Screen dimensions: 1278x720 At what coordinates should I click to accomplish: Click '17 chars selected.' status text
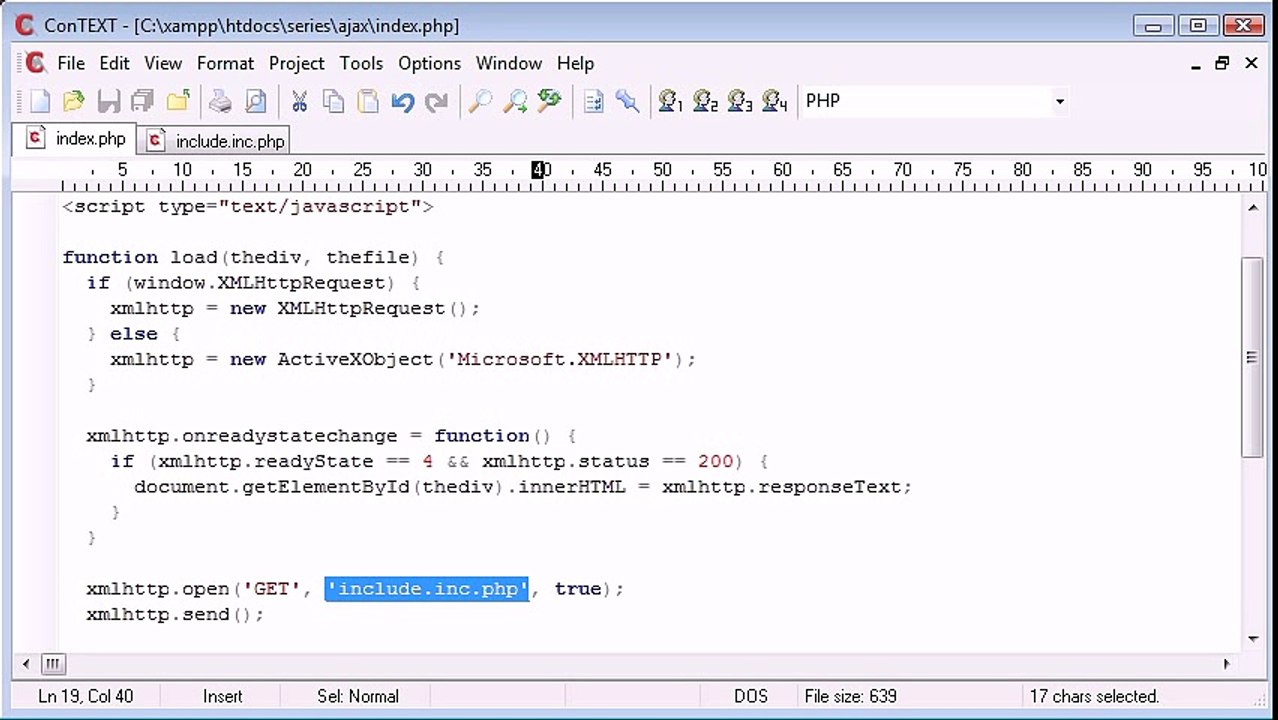click(1094, 696)
